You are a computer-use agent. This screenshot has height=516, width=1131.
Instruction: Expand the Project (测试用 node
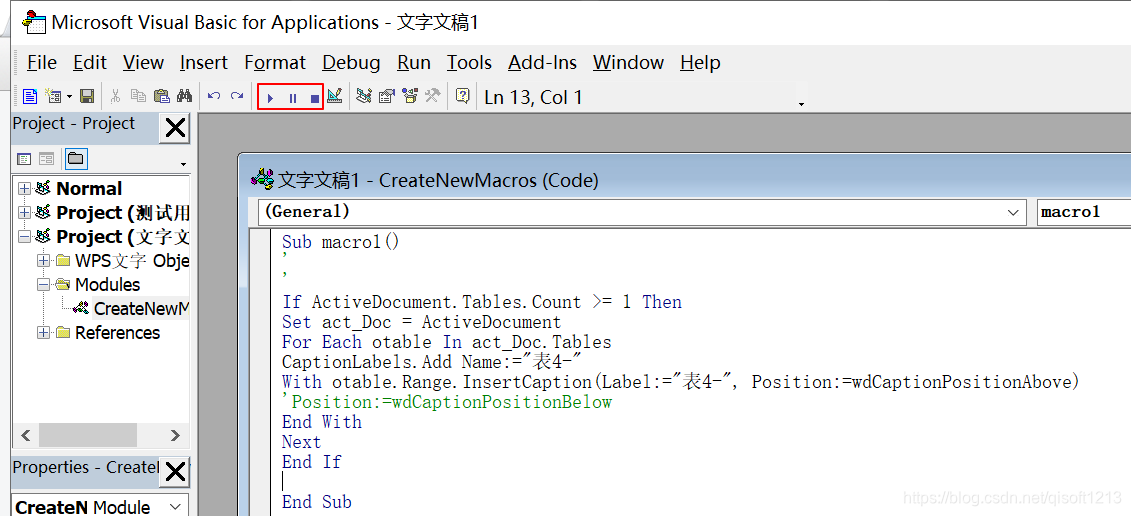pos(25,212)
